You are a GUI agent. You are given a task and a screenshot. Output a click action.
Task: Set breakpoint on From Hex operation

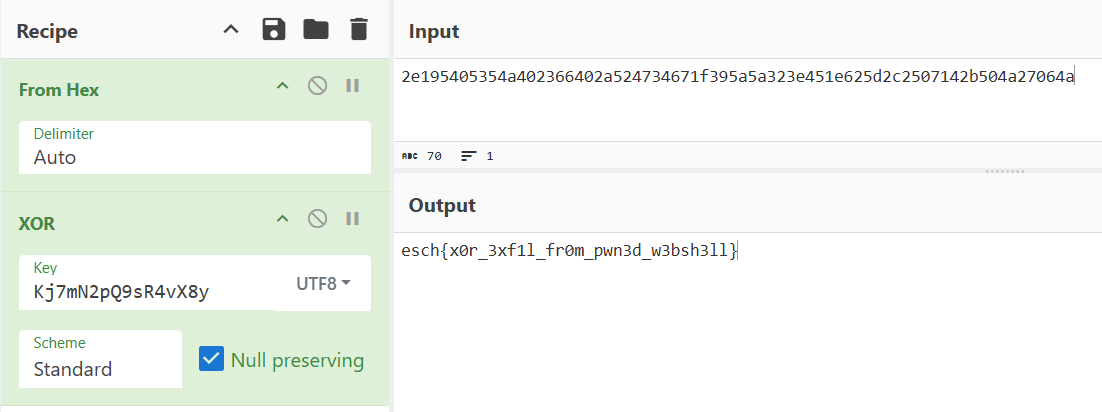coord(353,86)
